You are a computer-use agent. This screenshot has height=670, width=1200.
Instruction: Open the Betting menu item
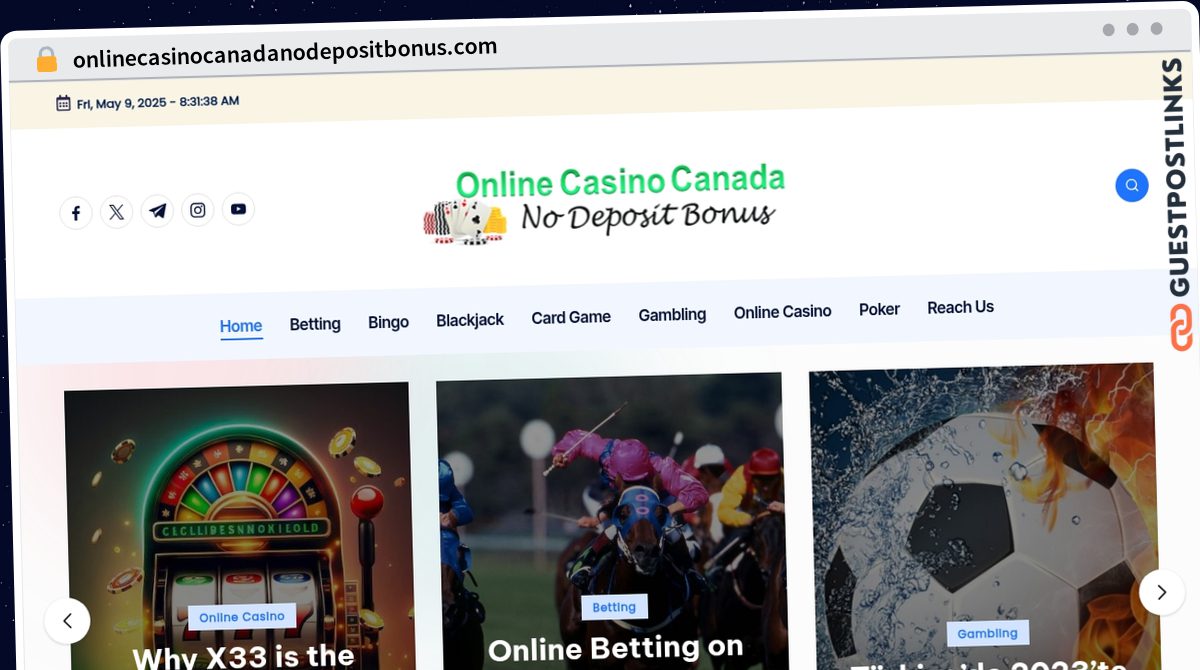(x=315, y=324)
